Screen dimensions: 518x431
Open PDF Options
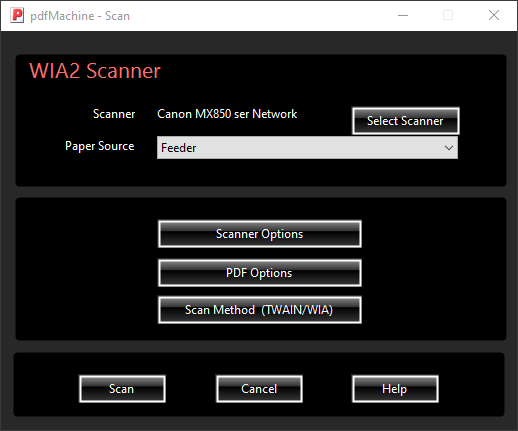(260, 273)
